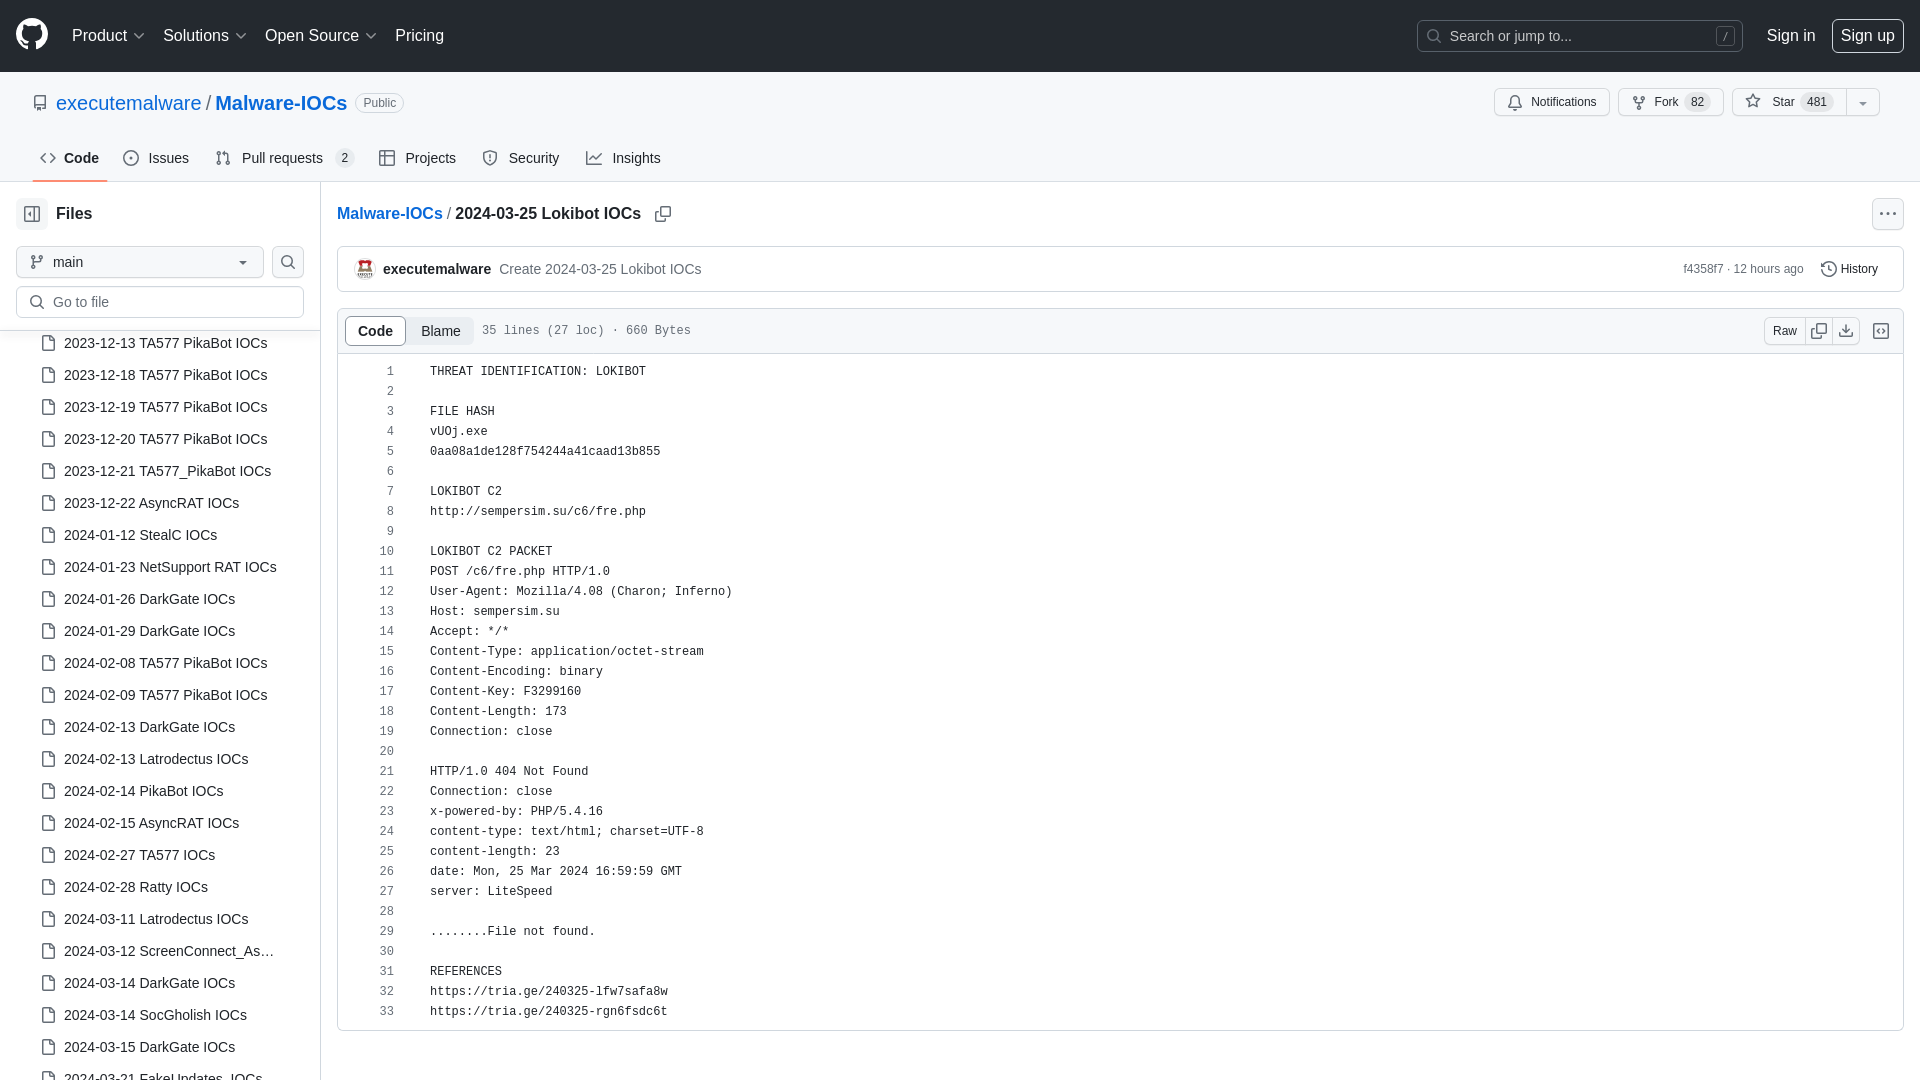Focus the Go to file input
Screen dimensions: 1920x1080
click(160, 302)
